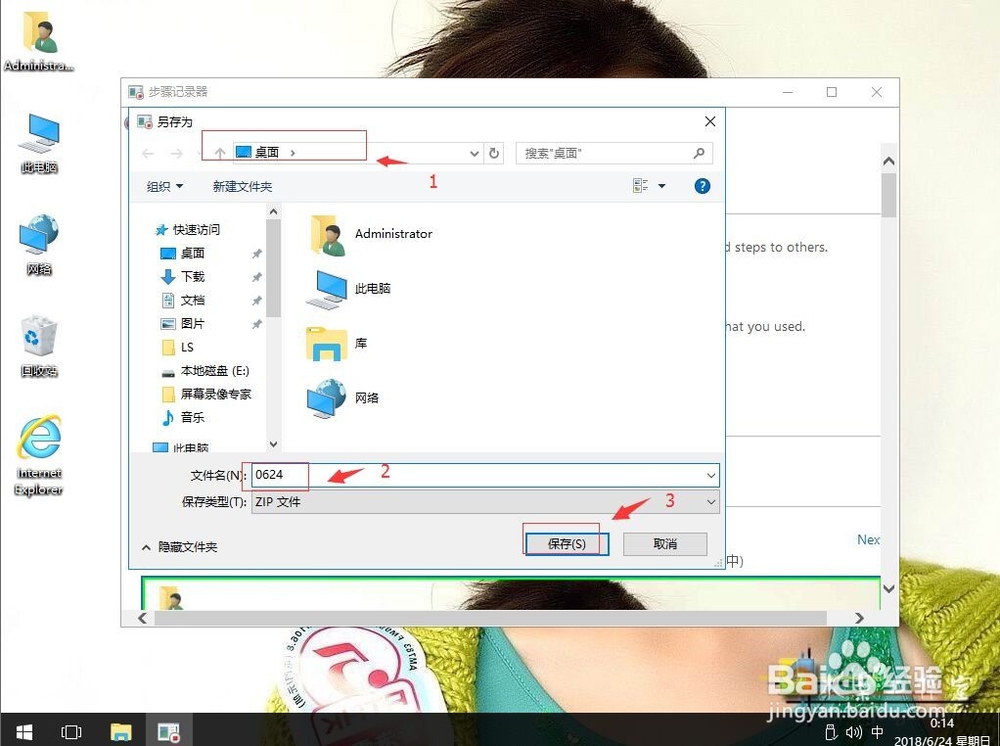This screenshot has height=746, width=1000.
Task: Close the 另存为 Save As dialog
Action: click(x=710, y=121)
